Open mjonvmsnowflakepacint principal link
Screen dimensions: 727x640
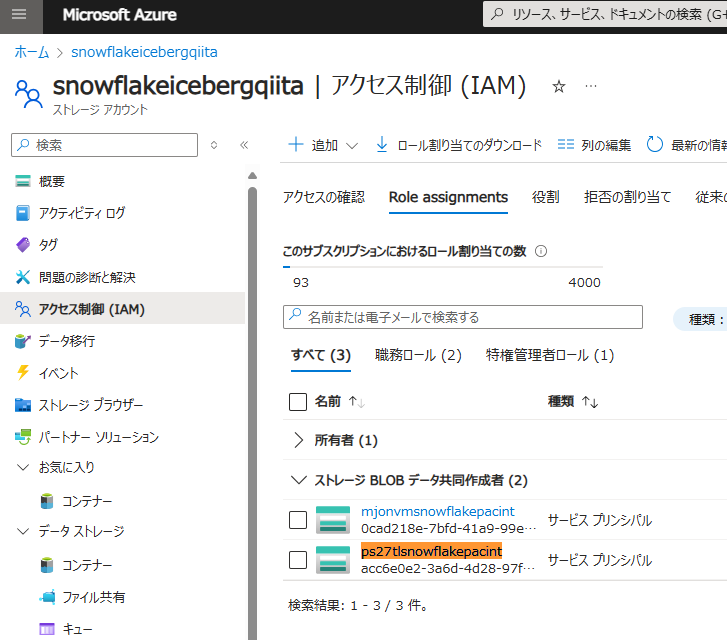(438, 511)
